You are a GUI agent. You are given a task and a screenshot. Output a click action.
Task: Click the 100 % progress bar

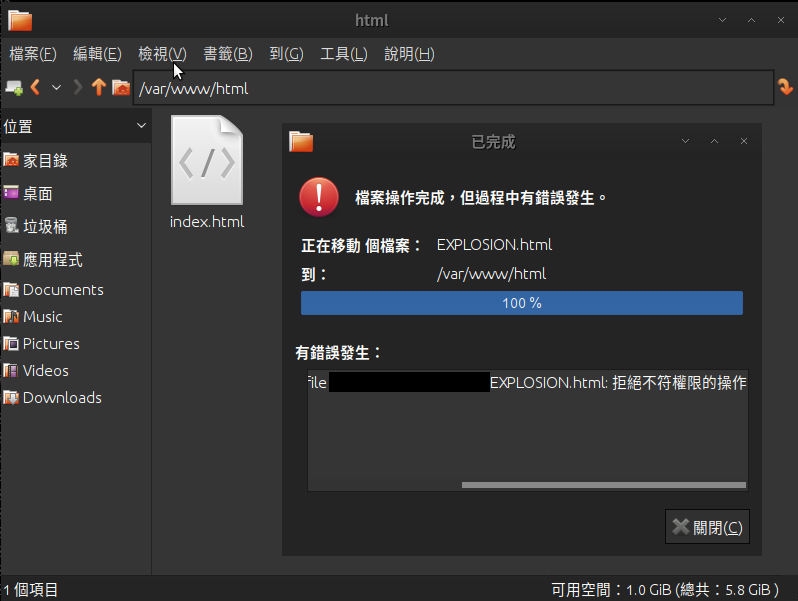point(521,303)
